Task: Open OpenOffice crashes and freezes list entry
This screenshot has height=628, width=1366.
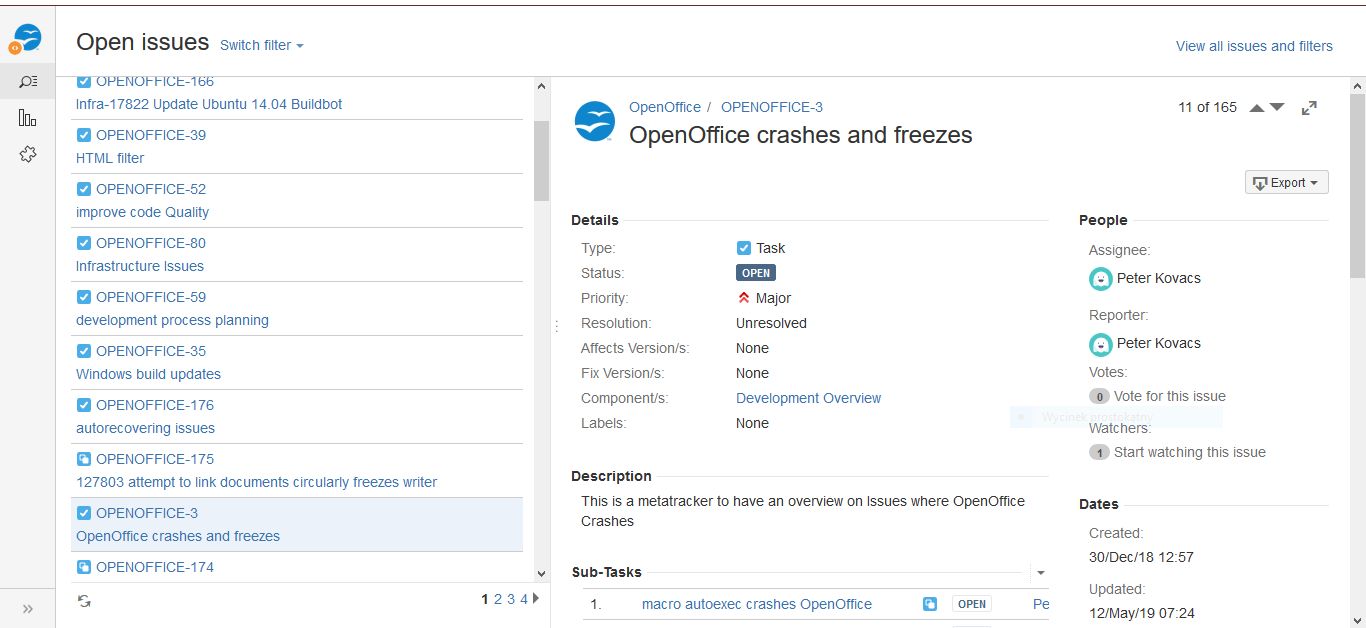Action: 178,536
